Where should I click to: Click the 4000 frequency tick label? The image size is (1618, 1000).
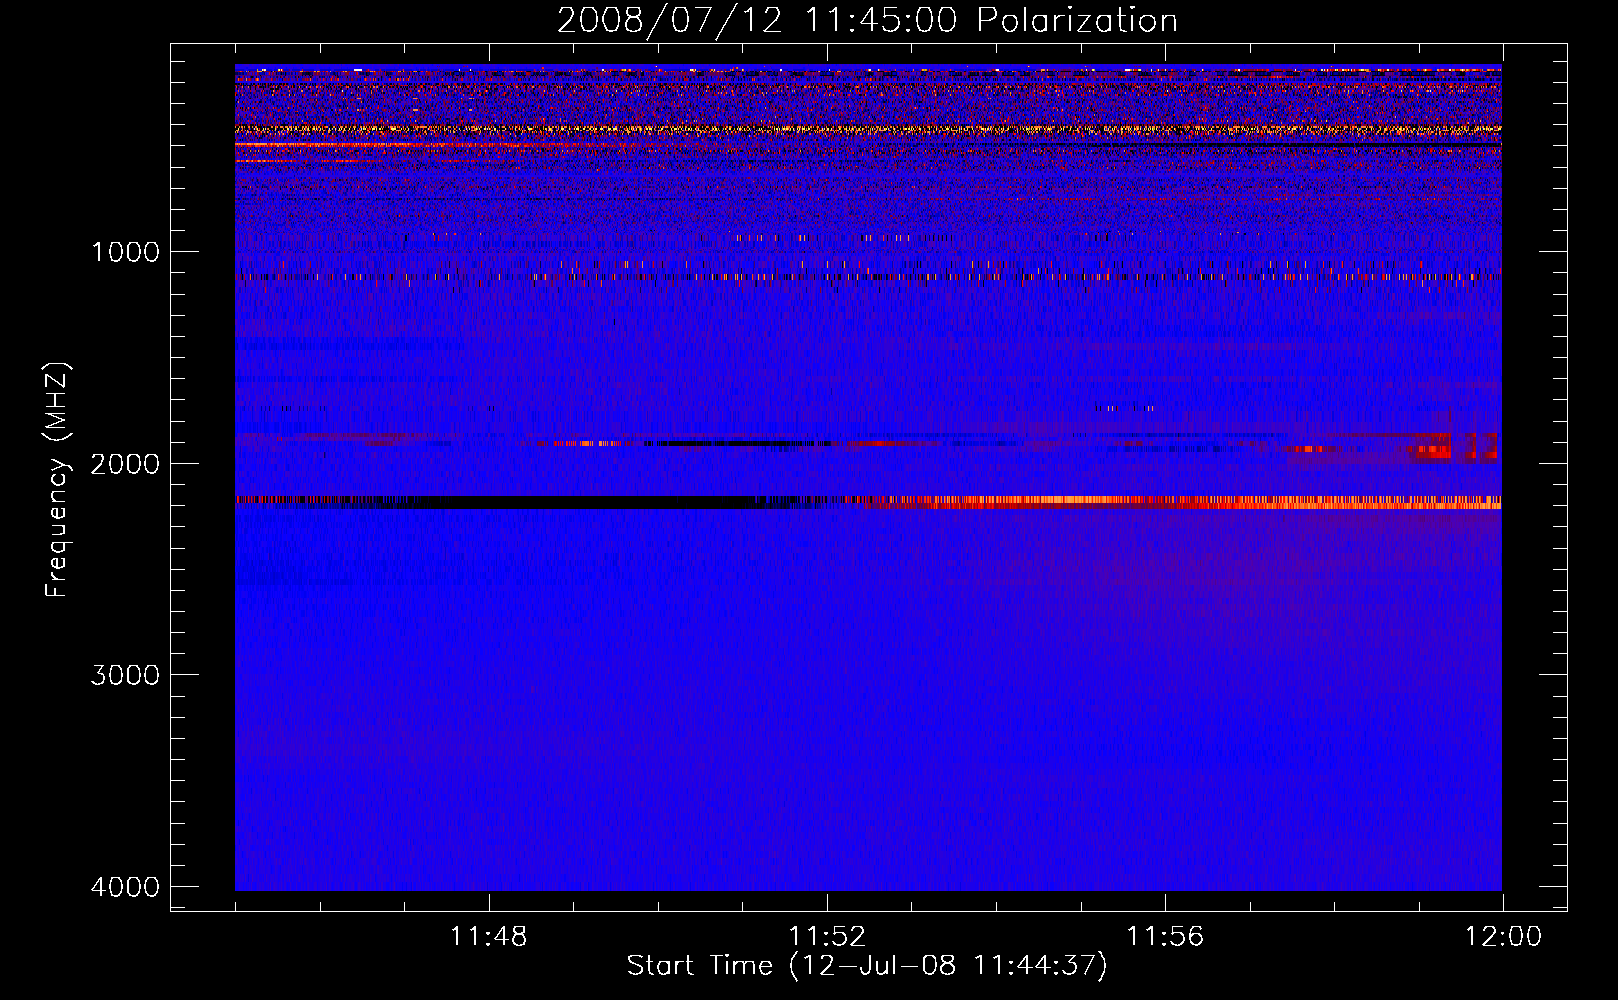click(x=125, y=887)
